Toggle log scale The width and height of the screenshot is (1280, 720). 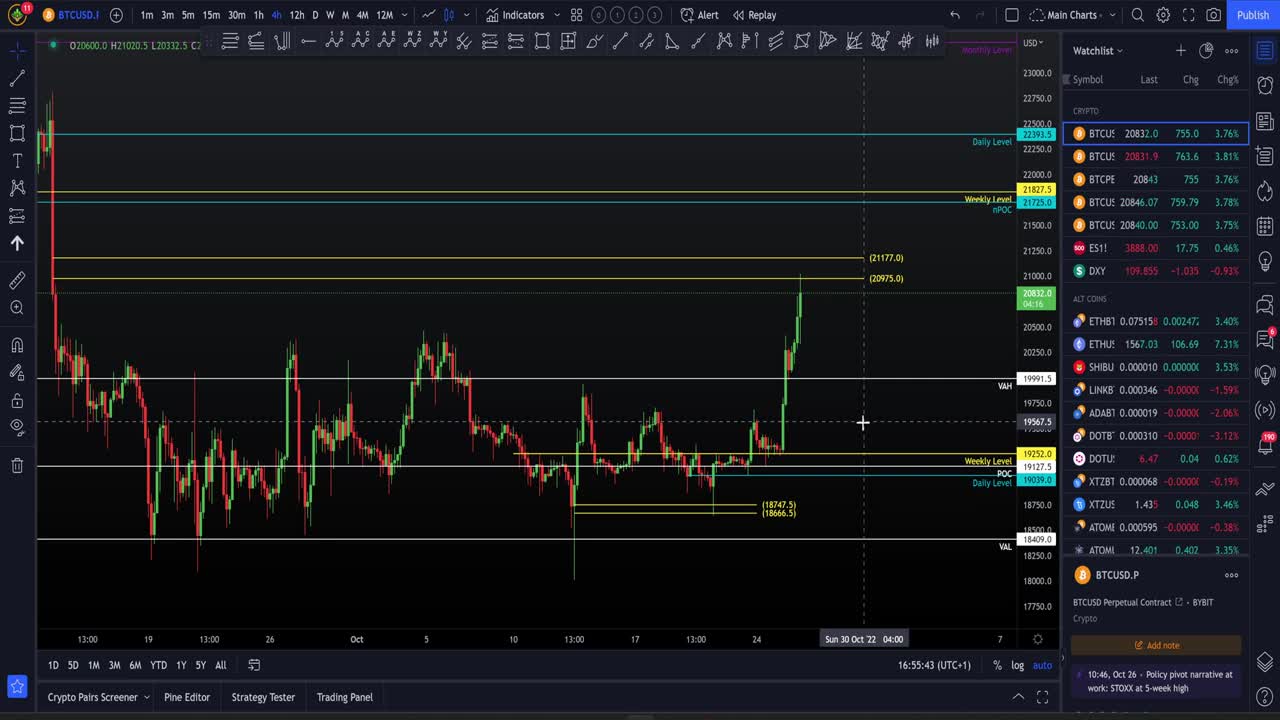coord(1018,665)
